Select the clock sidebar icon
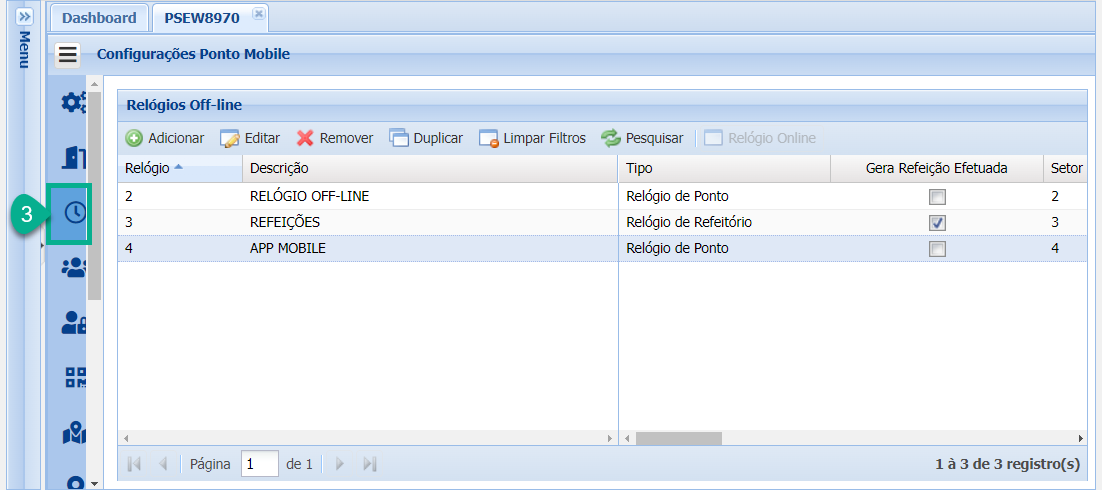This screenshot has height=490, width=1102. coord(74,212)
